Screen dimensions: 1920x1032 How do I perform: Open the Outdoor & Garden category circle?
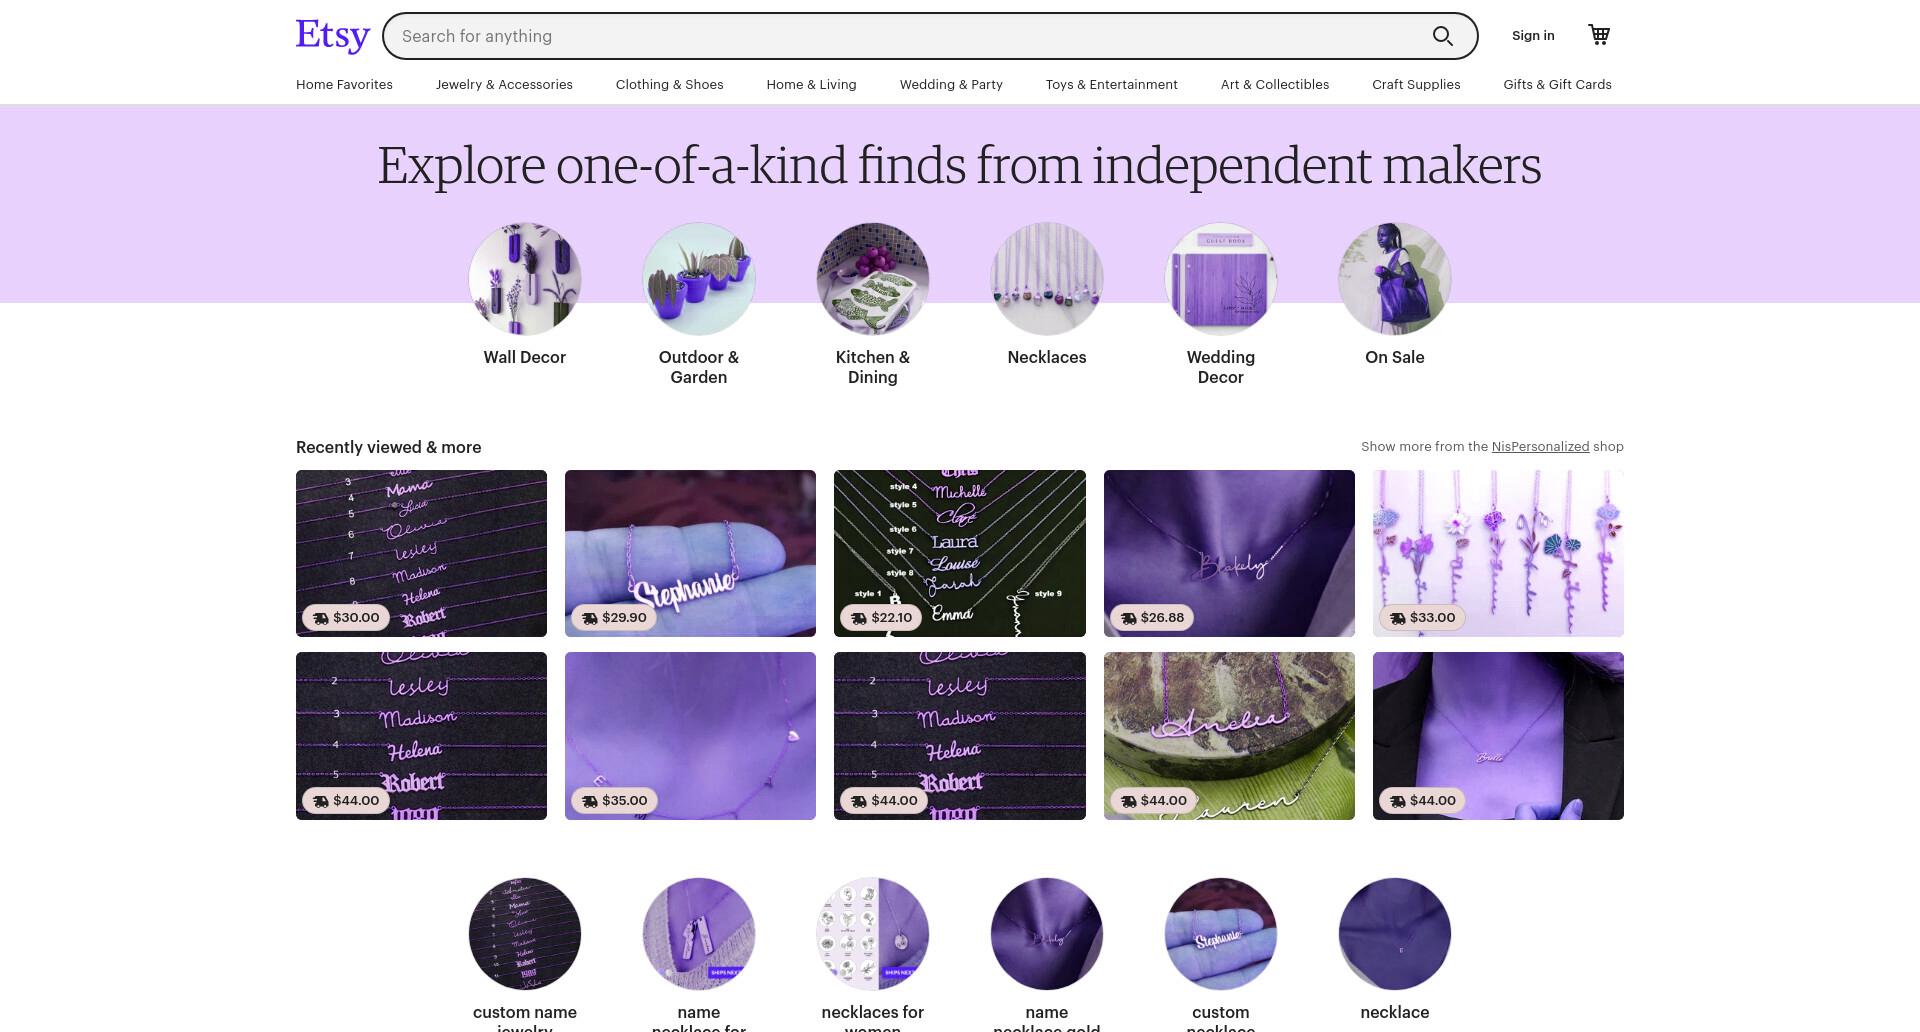(x=699, y=278)
